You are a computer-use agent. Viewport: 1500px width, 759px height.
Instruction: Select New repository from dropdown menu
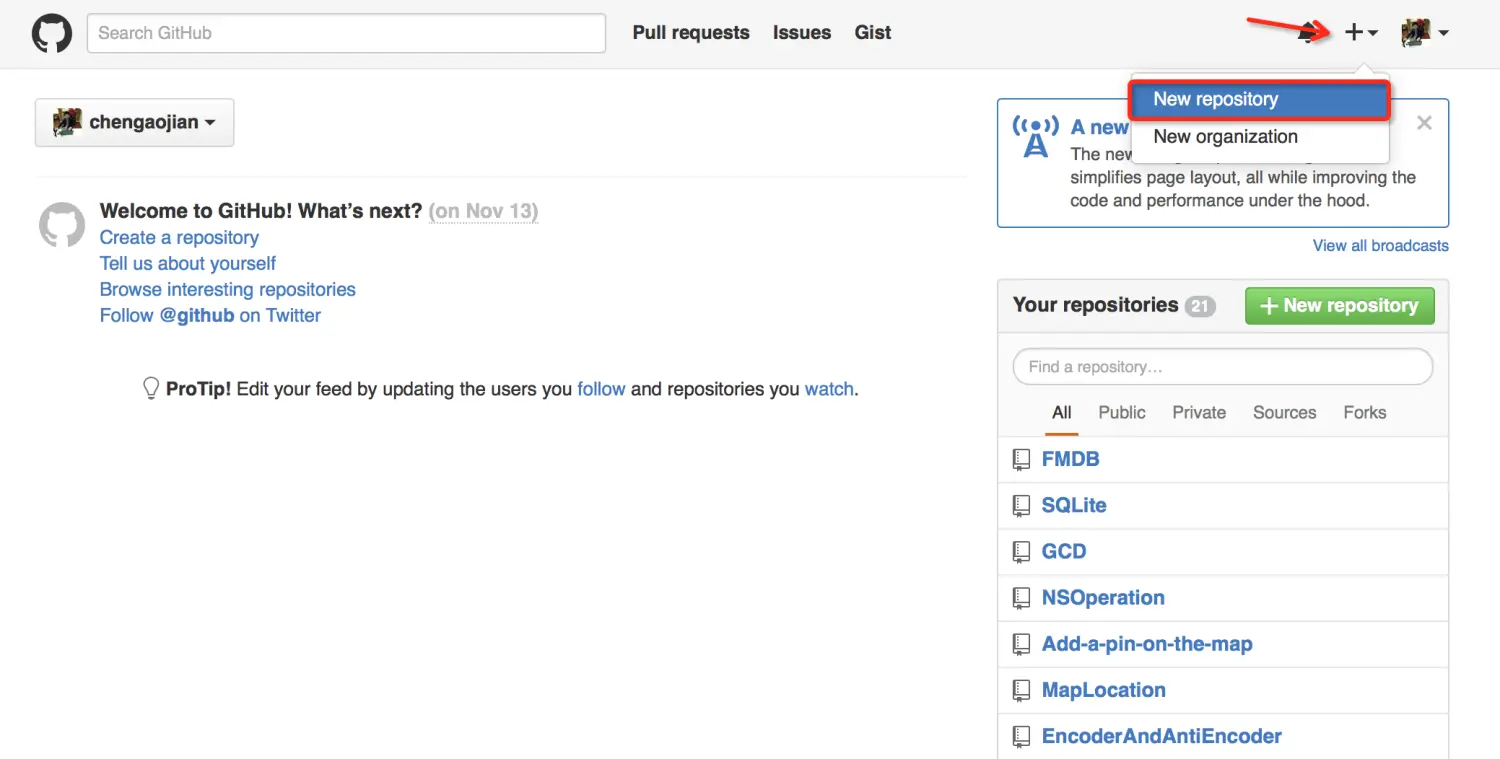[x=1260, y=100]
